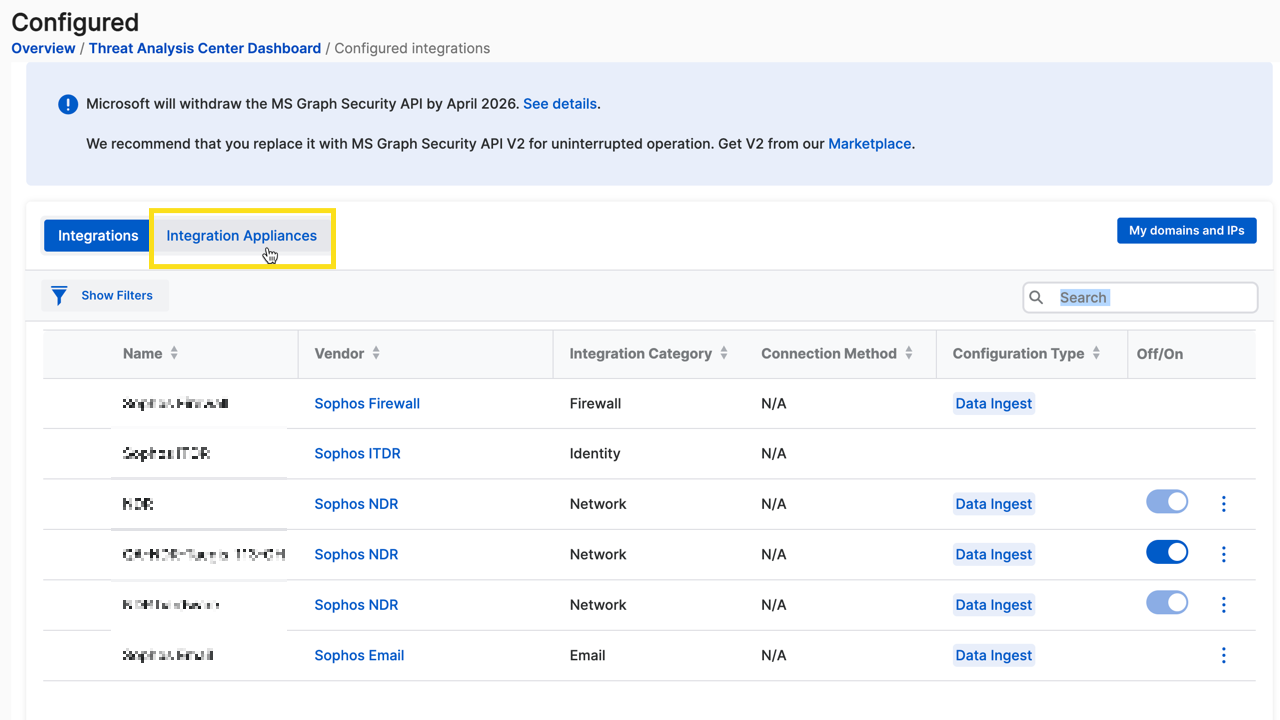1280x720 pixels.
Task: Open the three-dot menu for Sophos Email row
Action: click(1224, 655)
